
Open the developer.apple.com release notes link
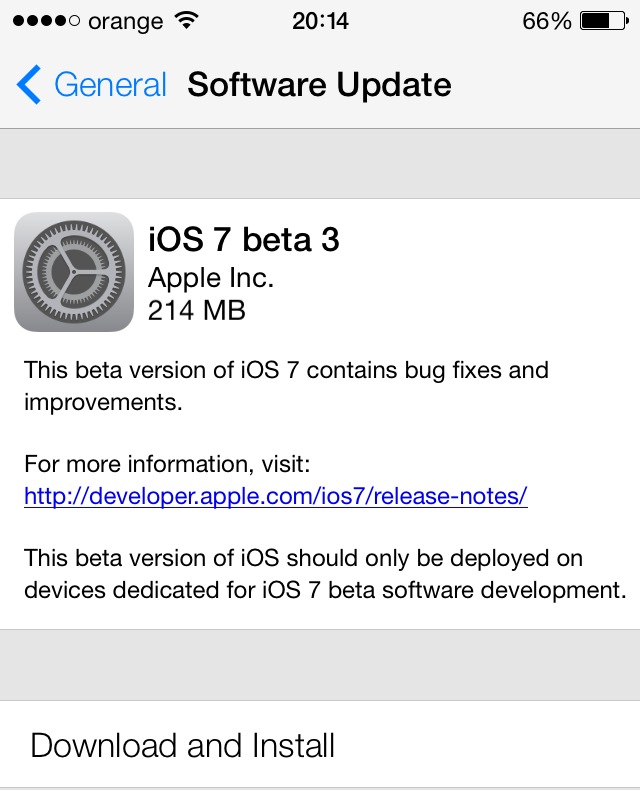(x=275, y=496)
